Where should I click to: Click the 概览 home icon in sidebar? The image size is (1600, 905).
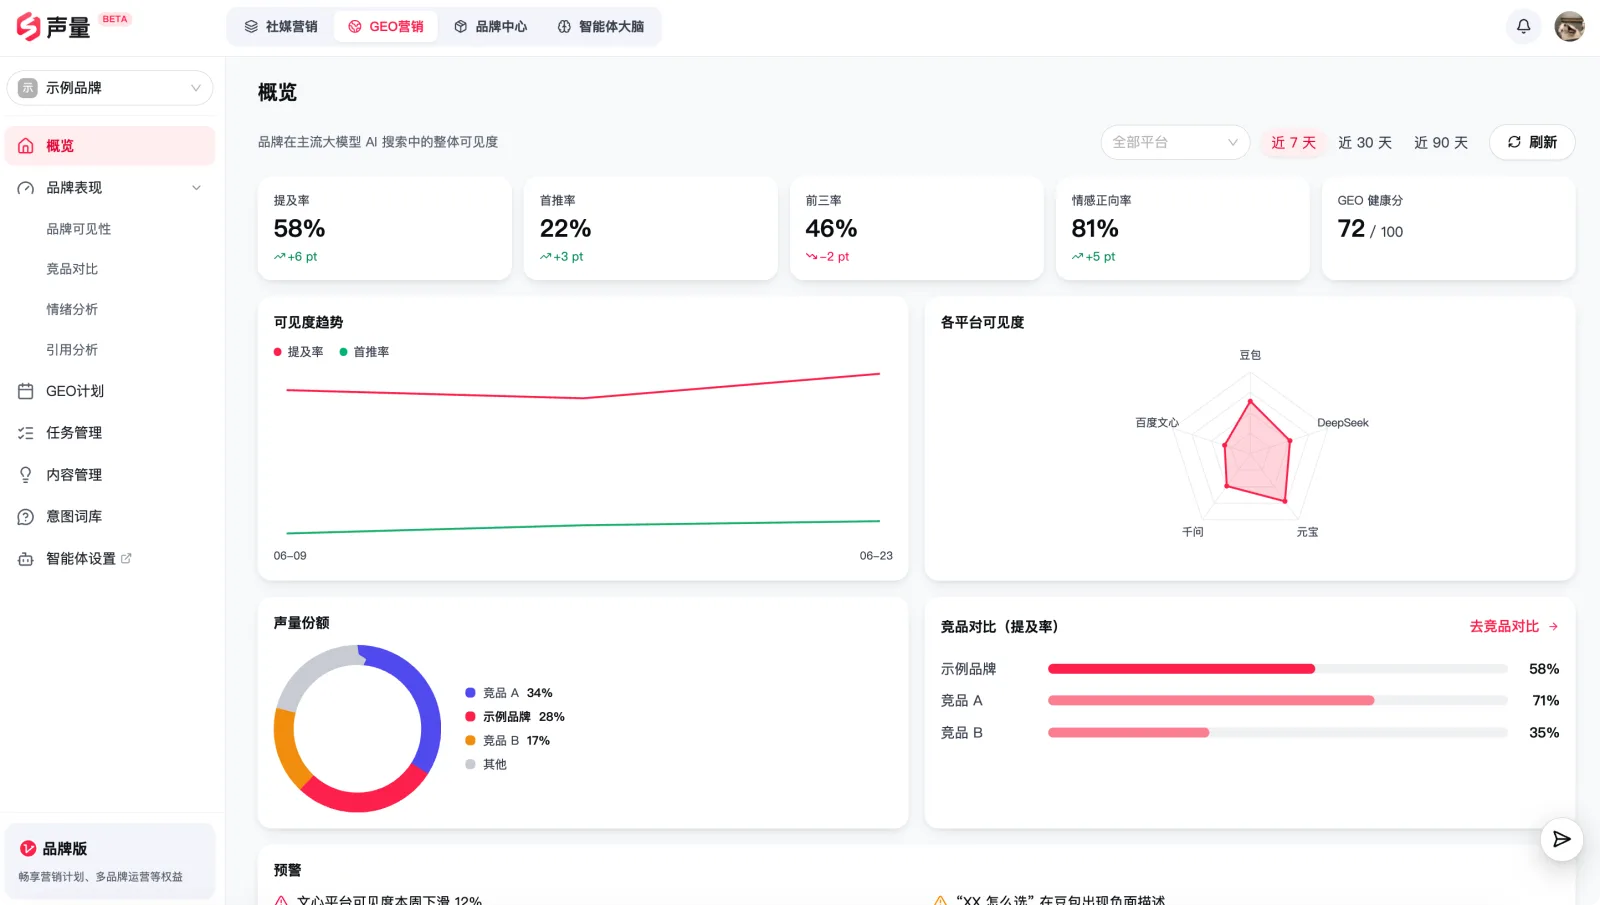(x=26, y=146)
